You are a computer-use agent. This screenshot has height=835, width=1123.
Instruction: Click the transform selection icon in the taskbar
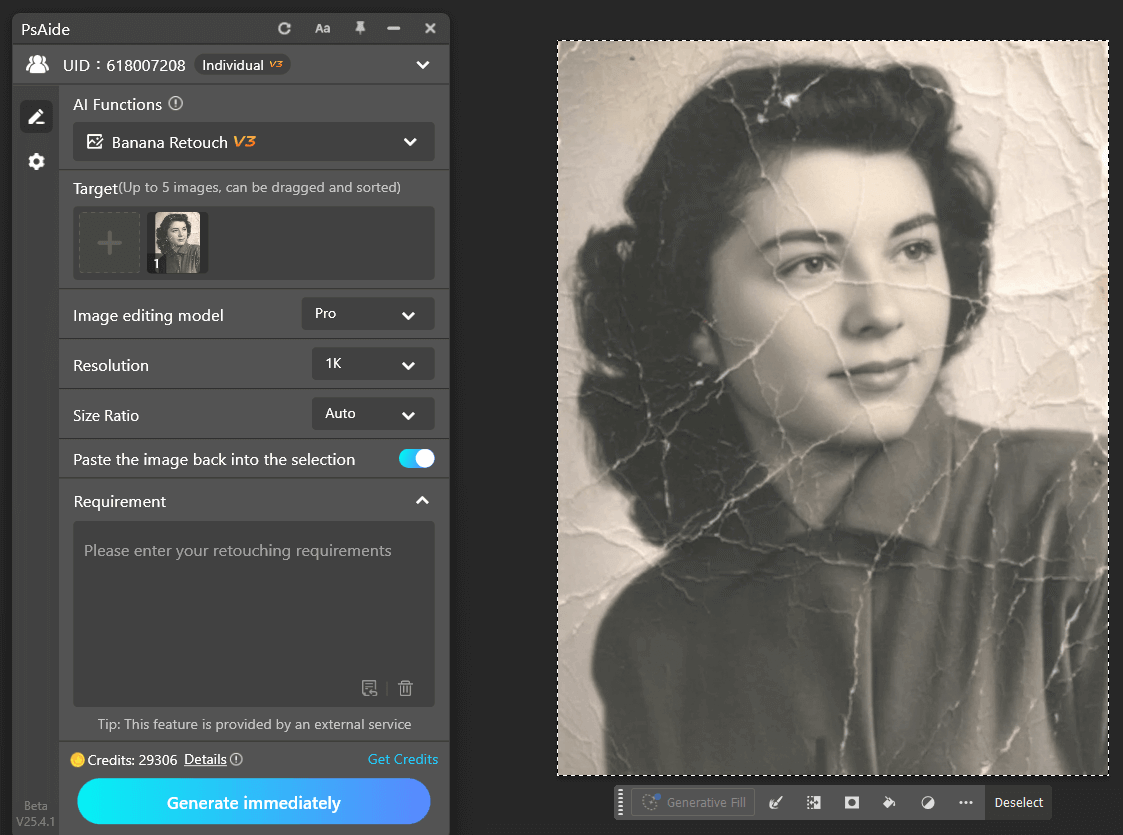point(813,802)
